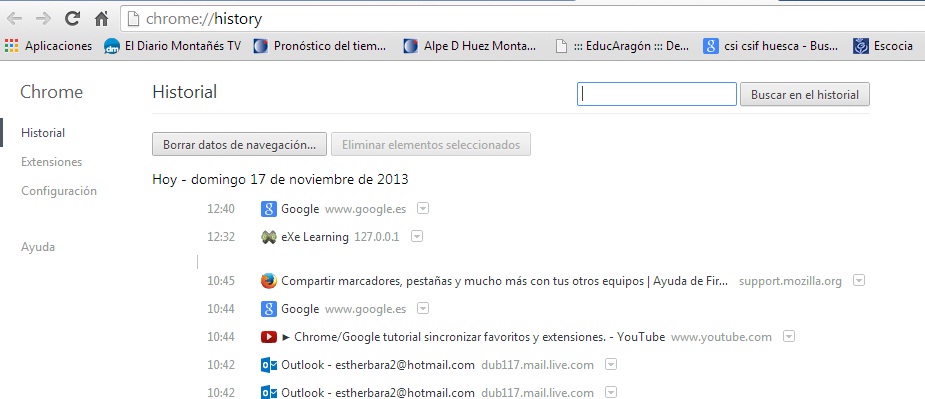
Task: Select Configuración in the sidebar
Action: [59, 191]
